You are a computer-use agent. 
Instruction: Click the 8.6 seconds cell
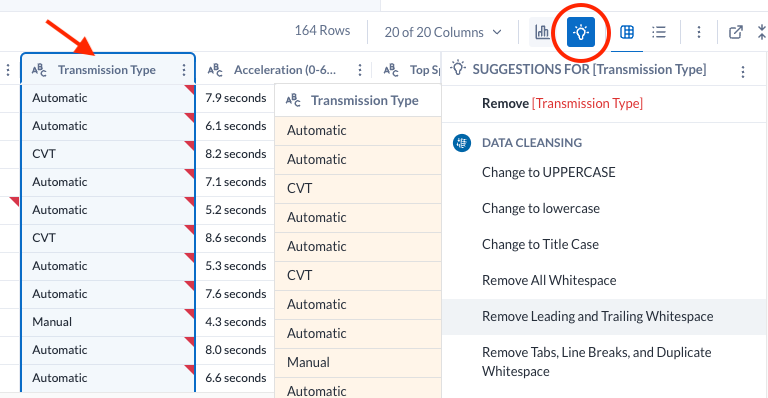[x=236, y=238]
